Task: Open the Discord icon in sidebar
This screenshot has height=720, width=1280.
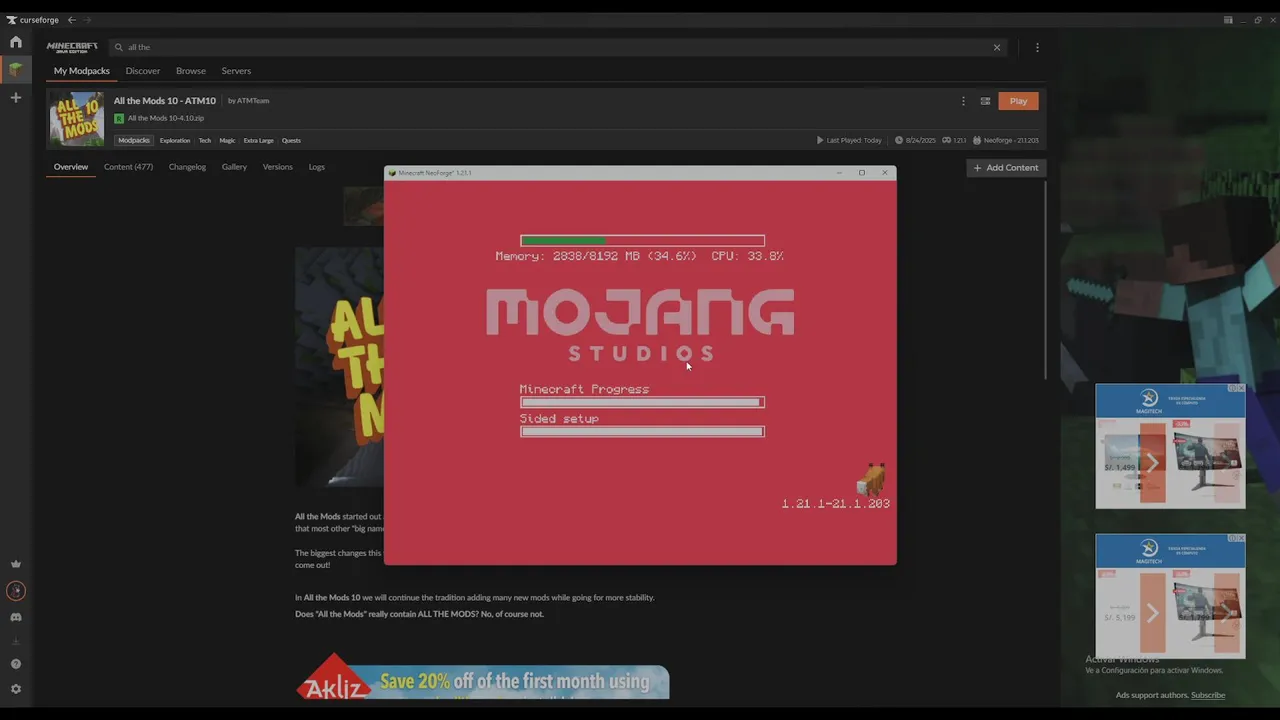Action: click(x=15, y=617)
